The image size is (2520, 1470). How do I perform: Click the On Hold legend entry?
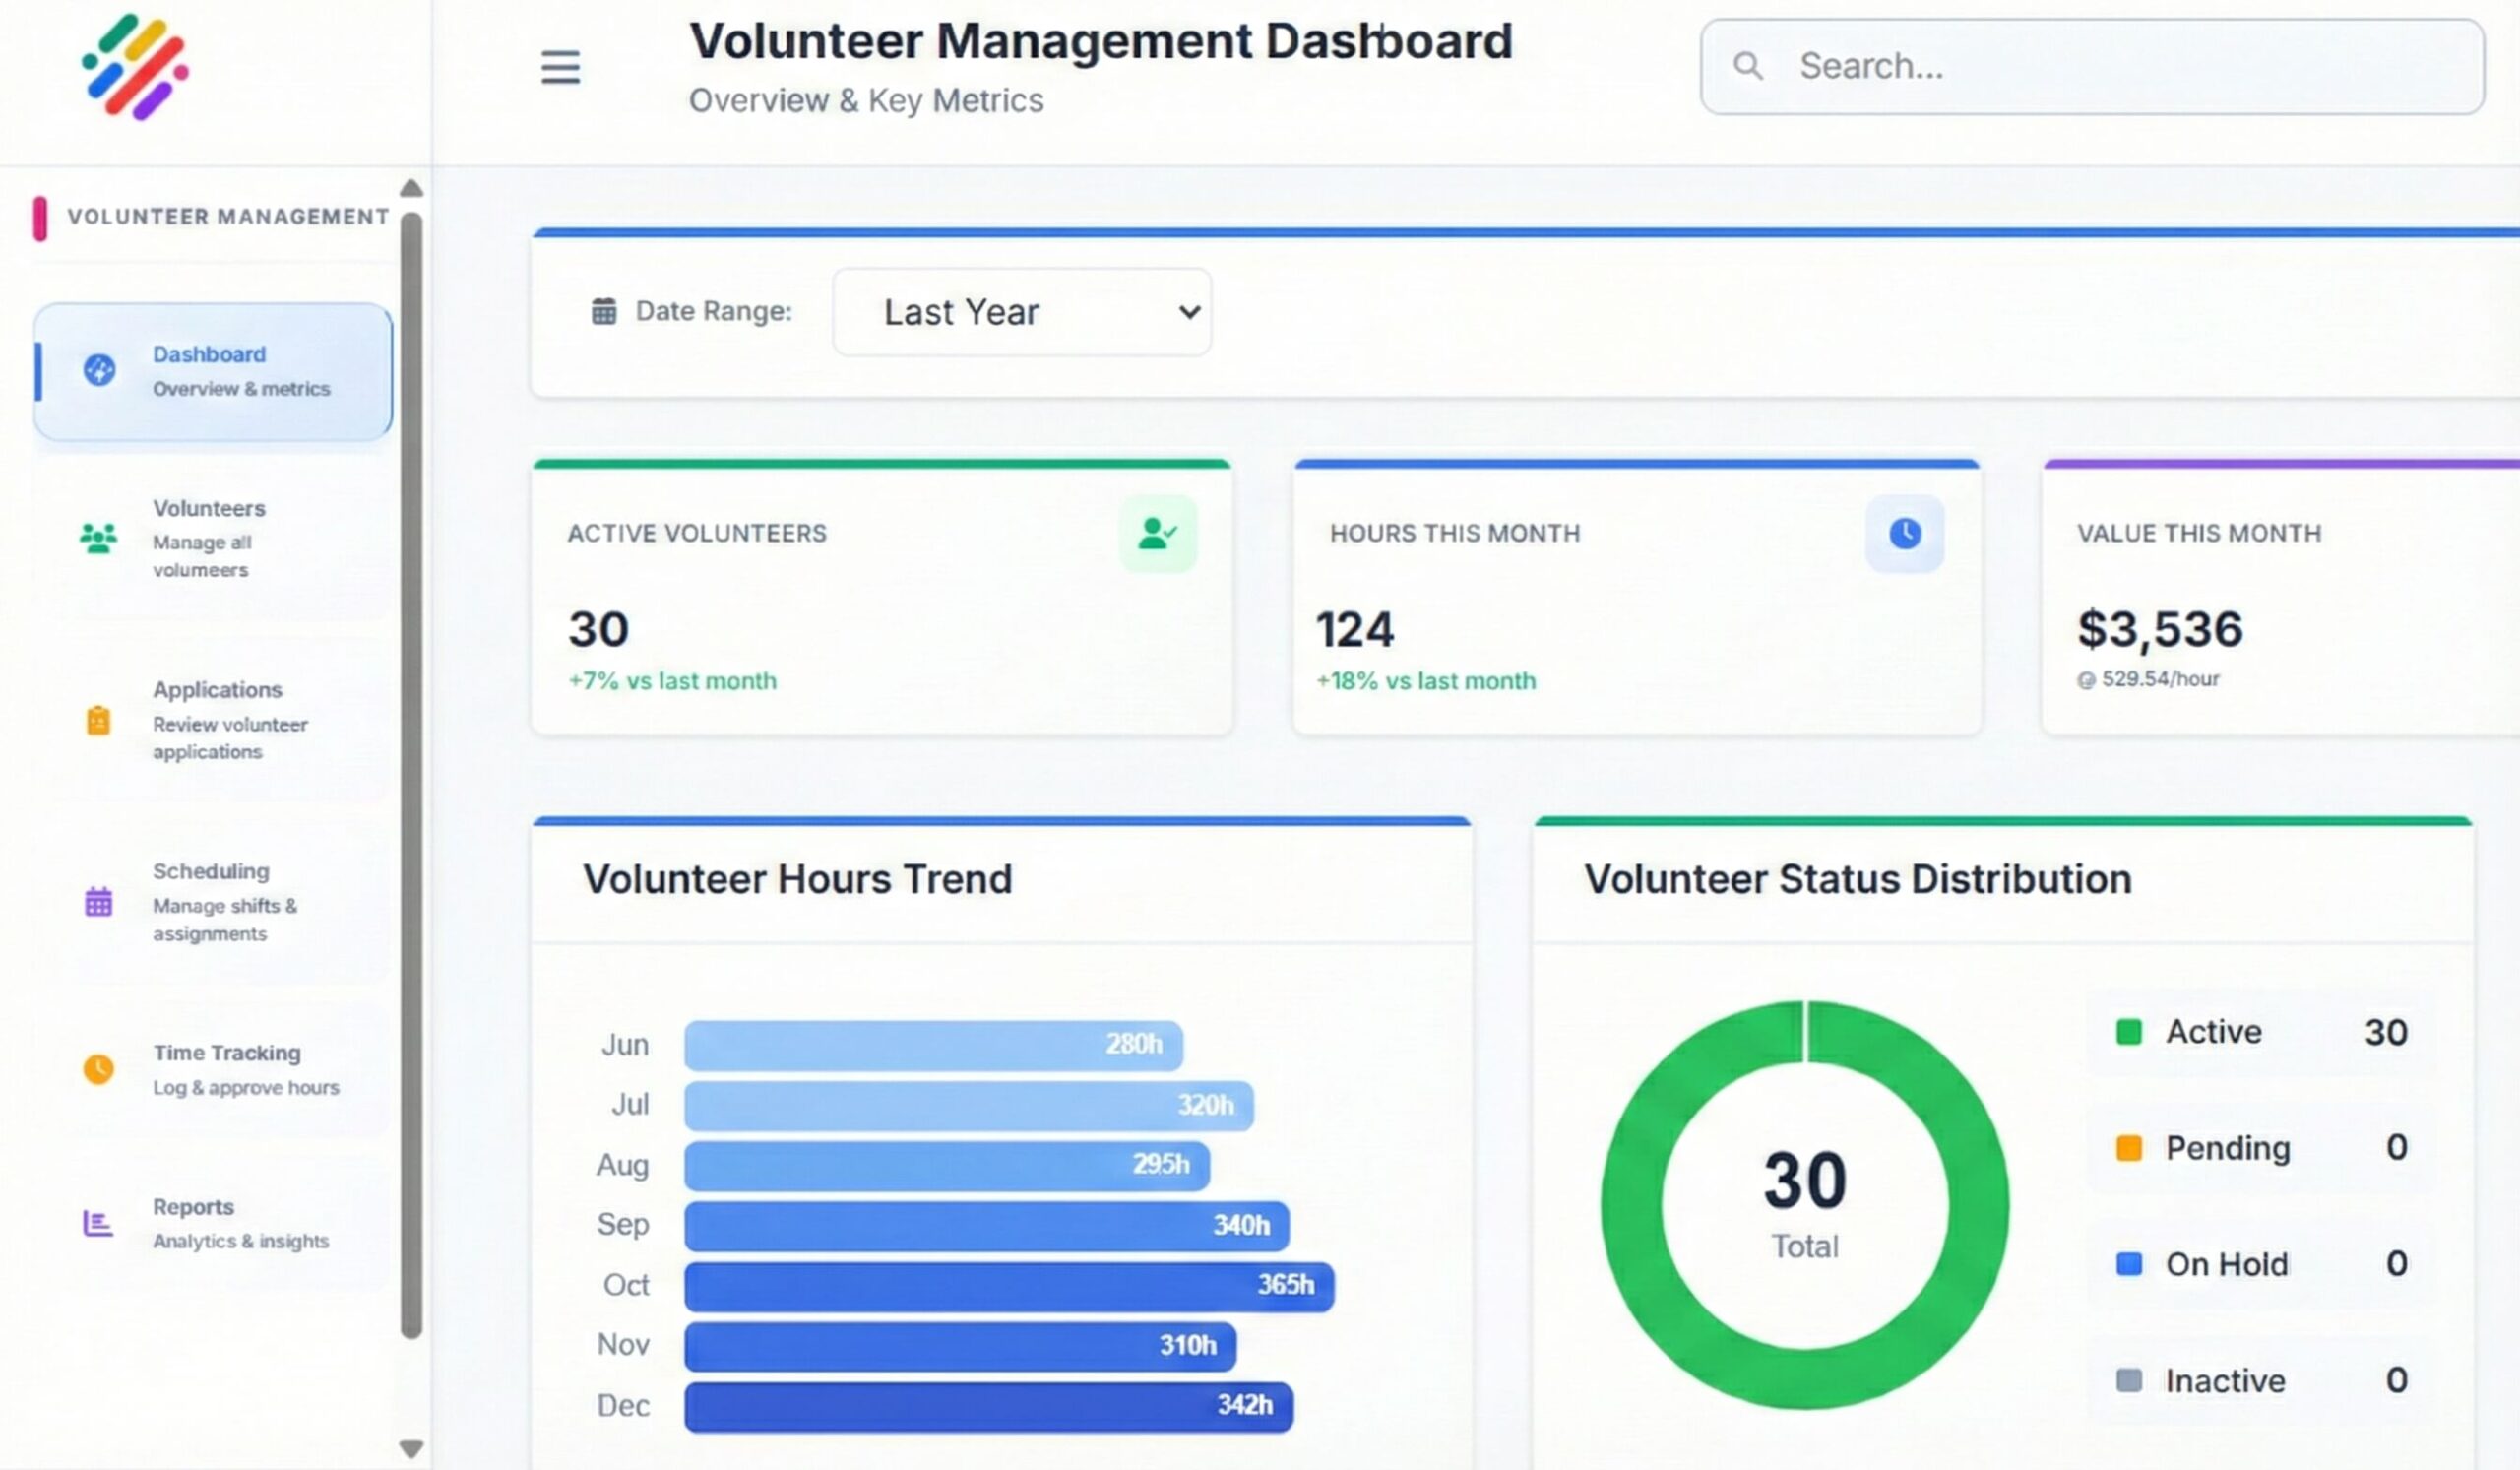pyautogui.click(x=2129, y=1264)
